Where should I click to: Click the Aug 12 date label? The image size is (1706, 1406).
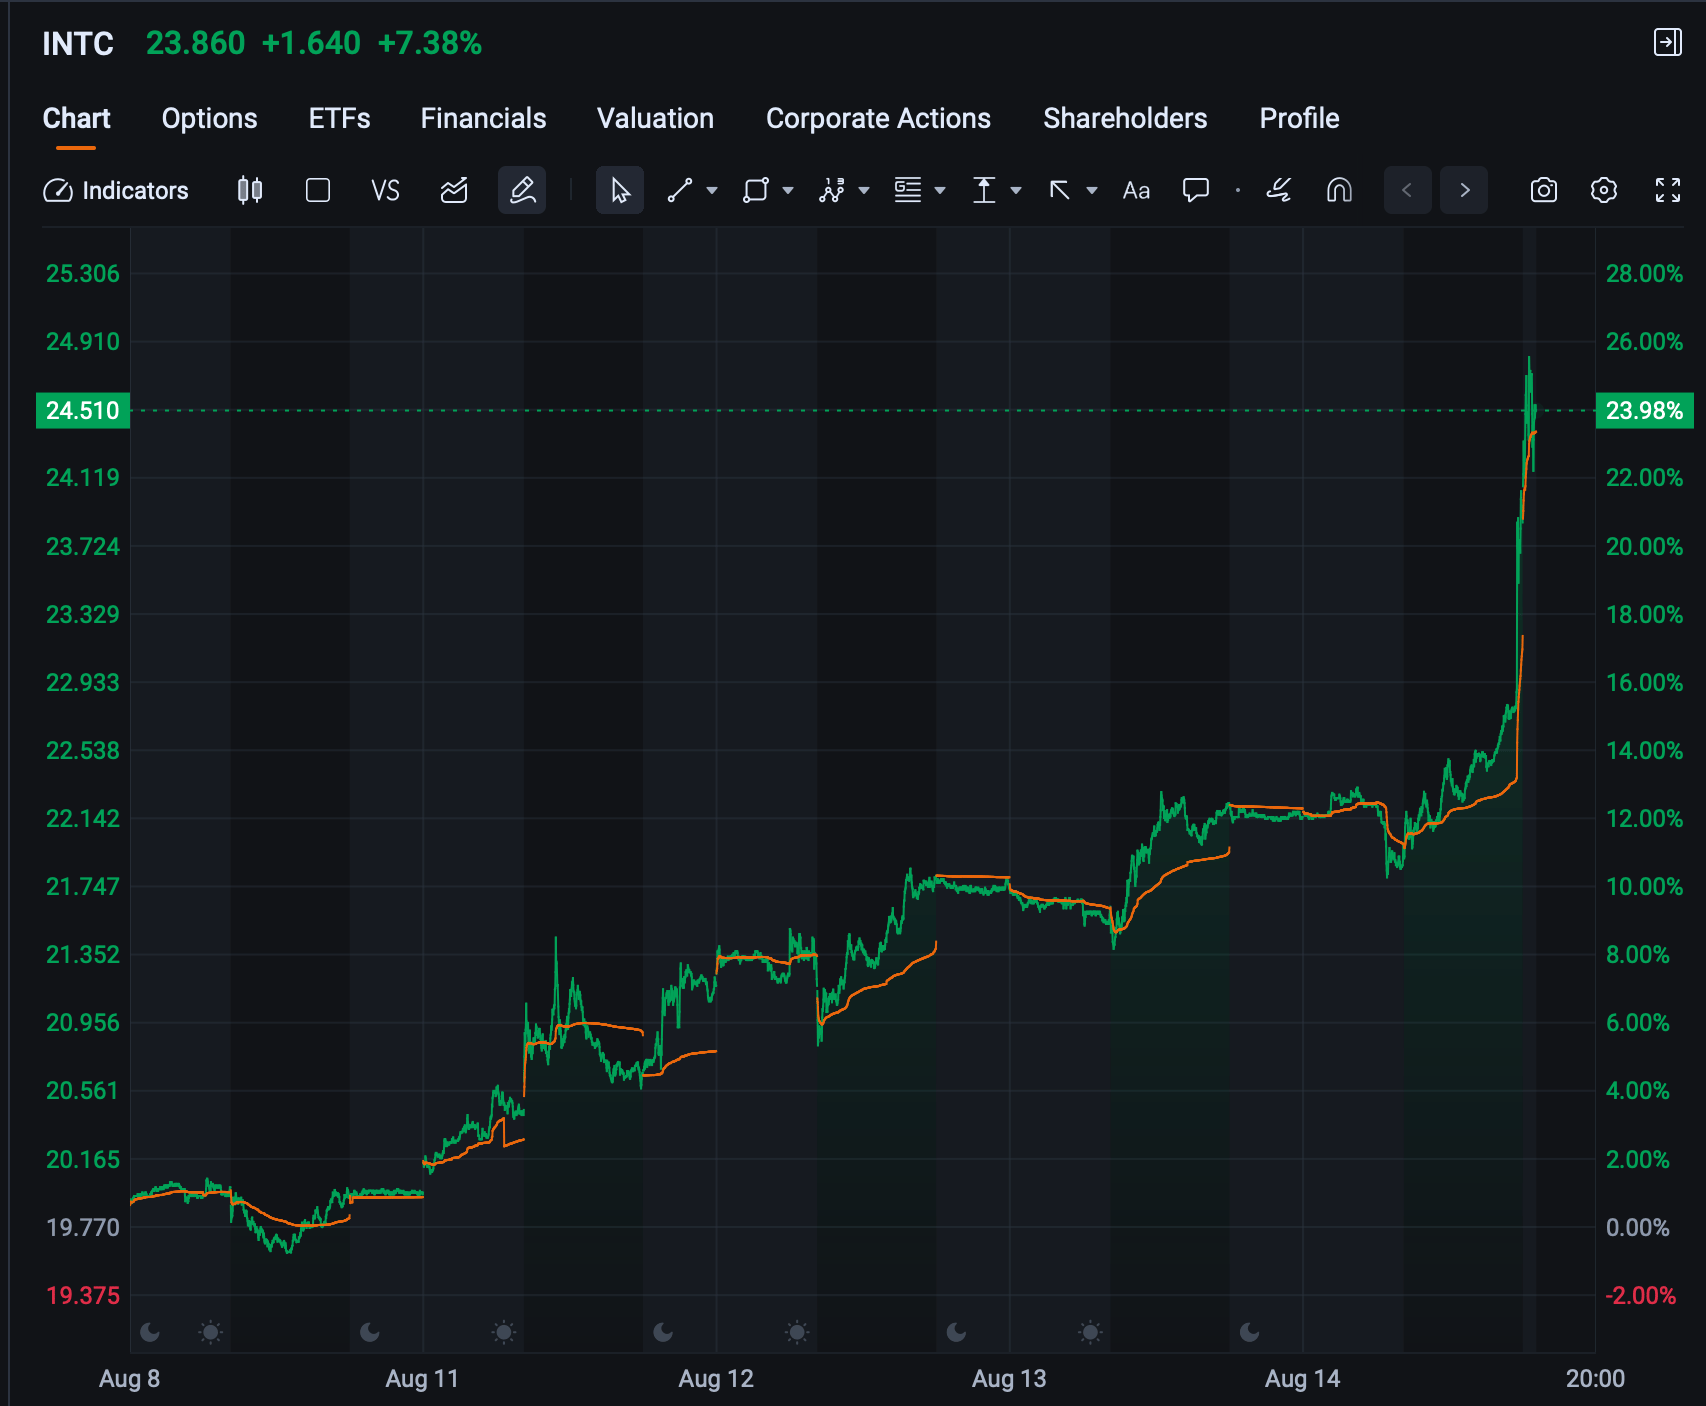pos(716,1378)
